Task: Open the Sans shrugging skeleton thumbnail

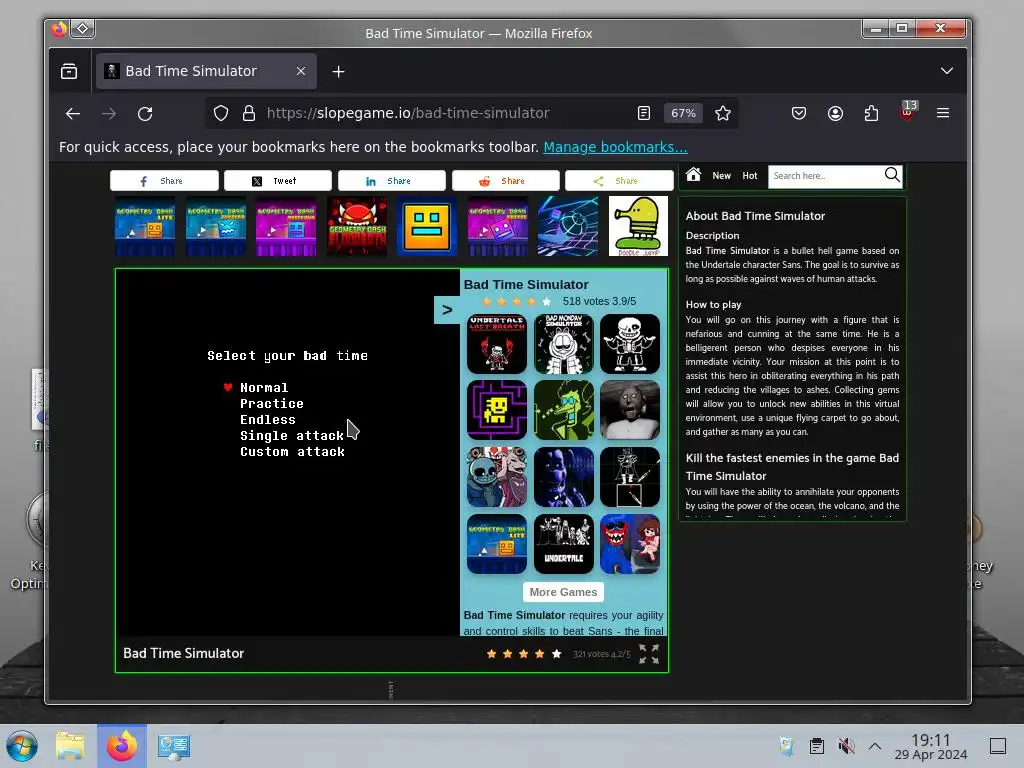Action: pyautogui.click(x=630, y=344)
